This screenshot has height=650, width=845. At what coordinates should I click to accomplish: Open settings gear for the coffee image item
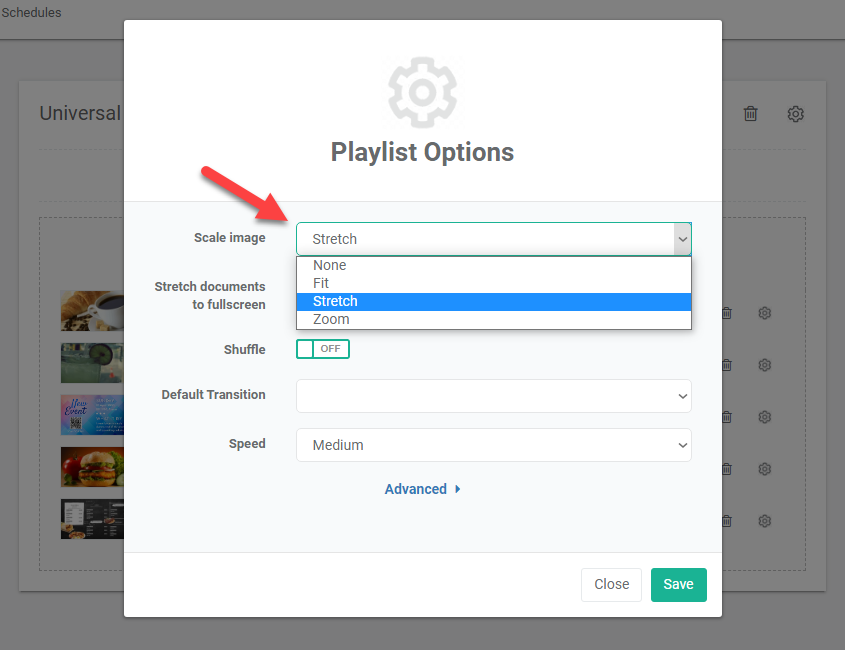pos(764,313)
